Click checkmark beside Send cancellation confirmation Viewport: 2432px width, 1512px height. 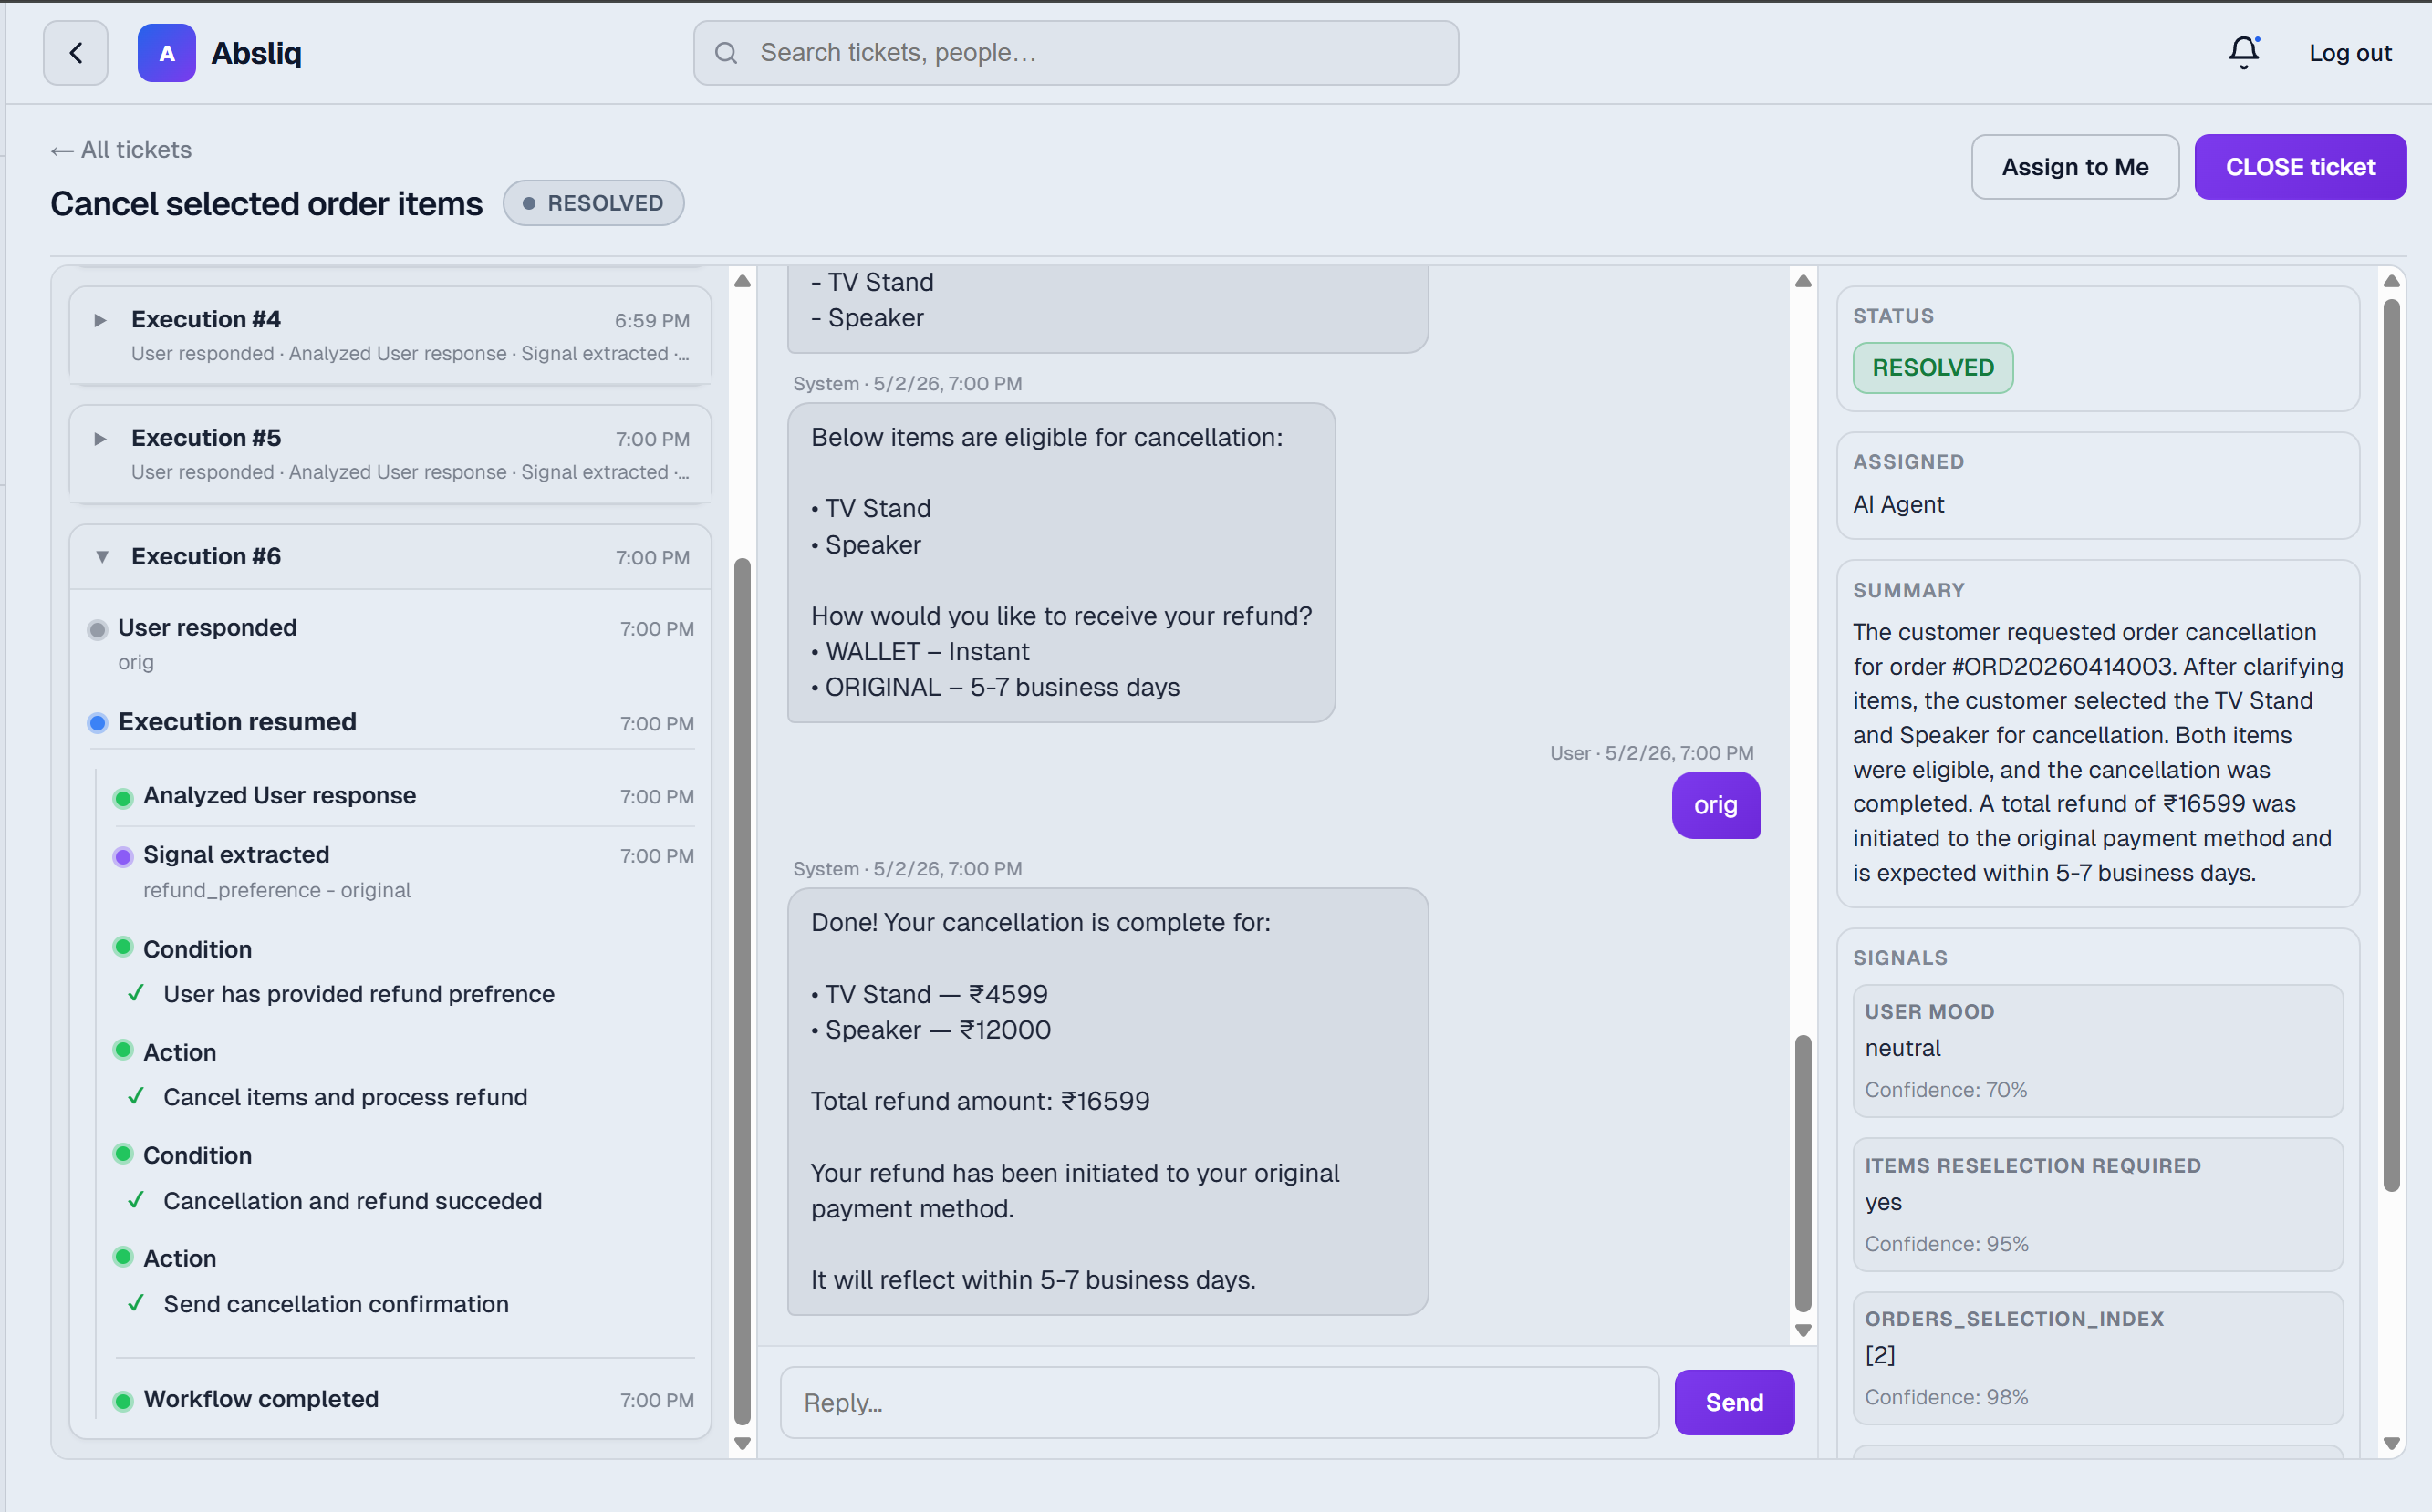(136, 1303)
